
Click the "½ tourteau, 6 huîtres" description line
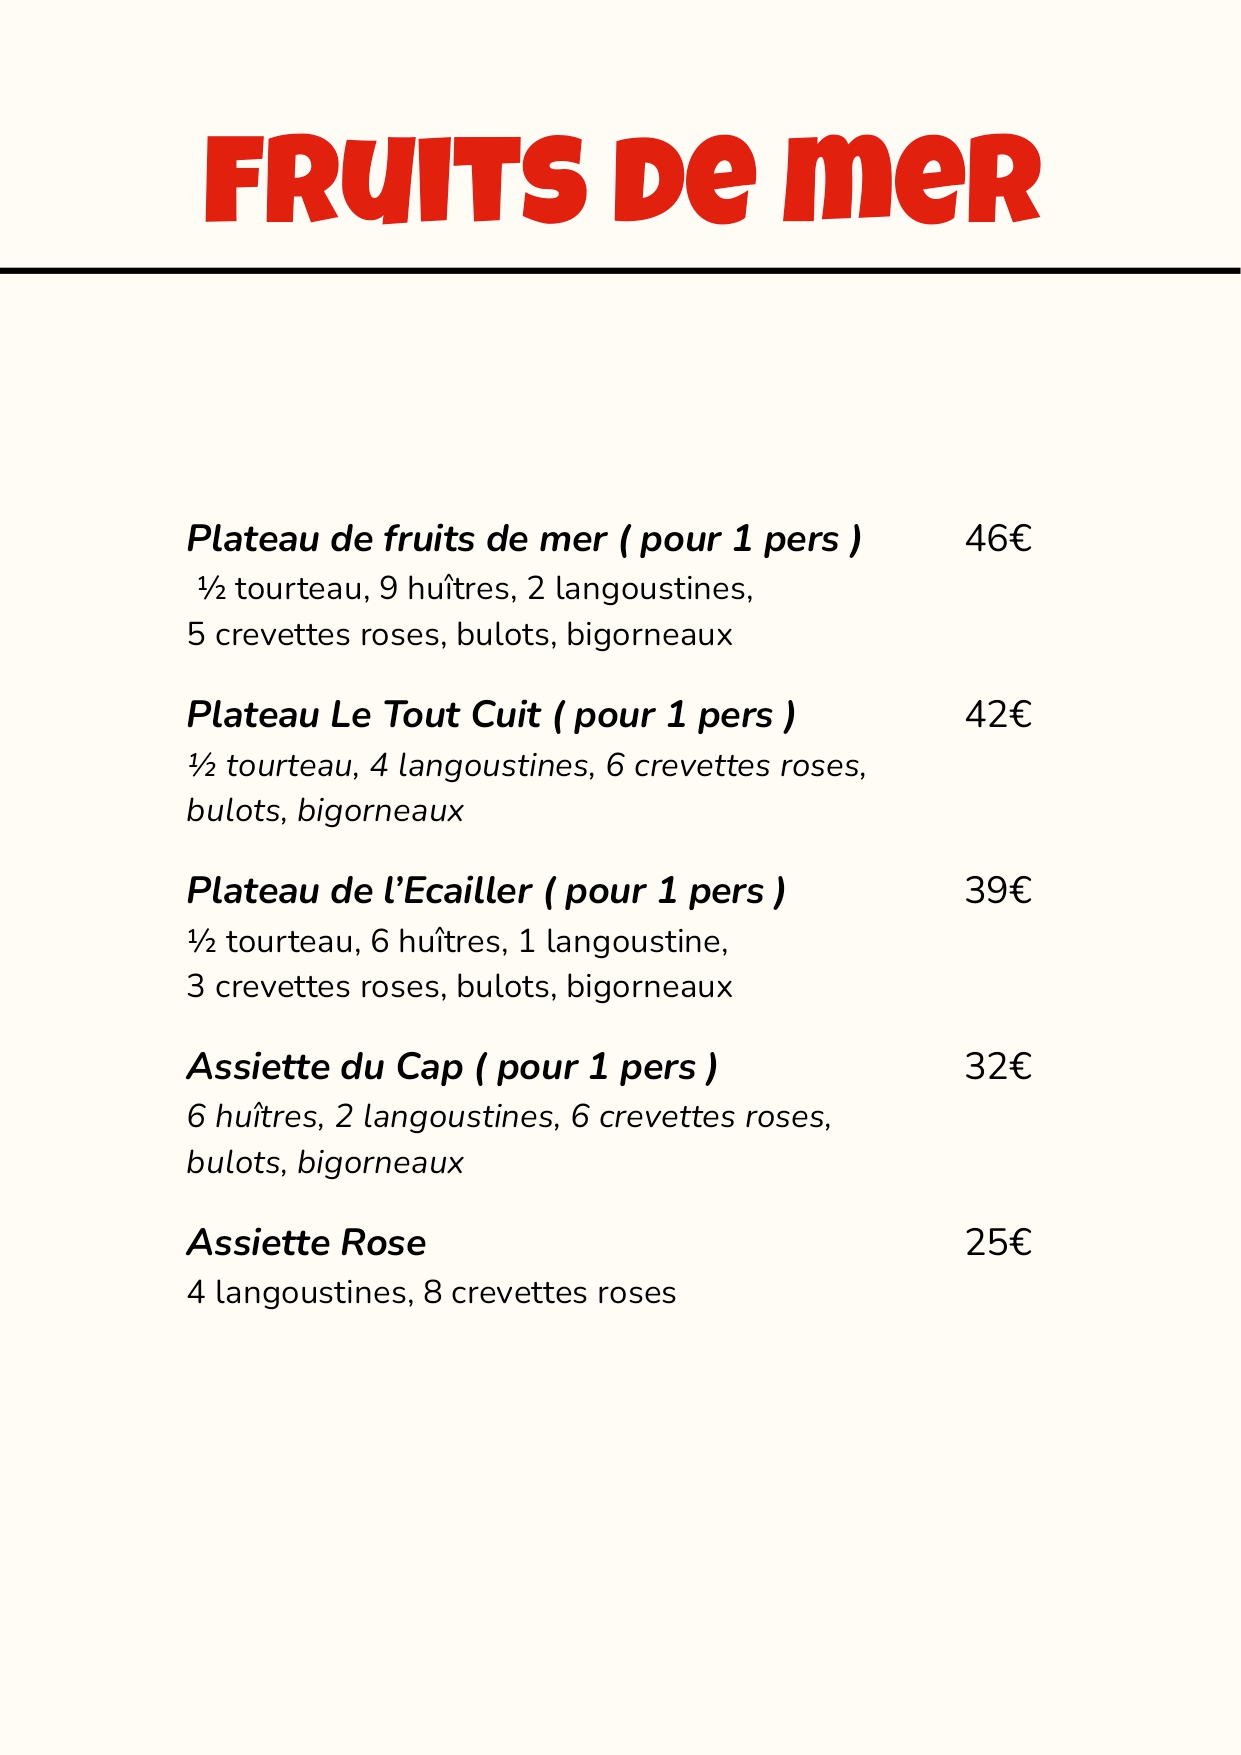coord(457,941)
